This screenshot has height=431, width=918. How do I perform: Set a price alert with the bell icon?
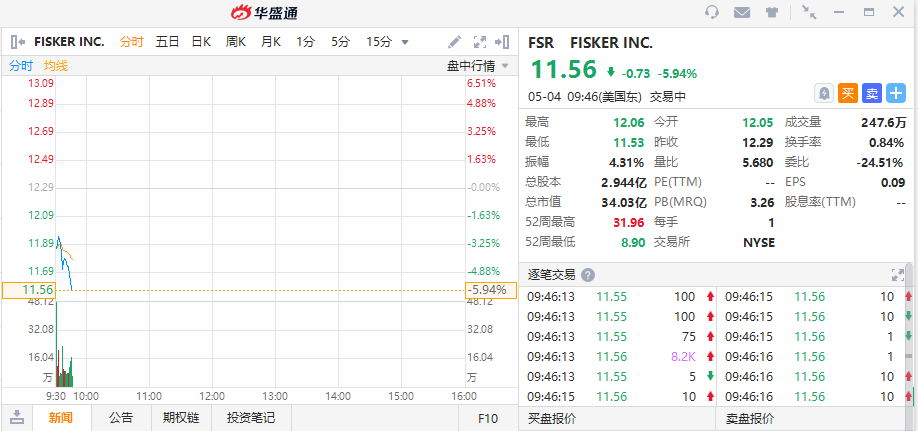(x=824, y=93)
